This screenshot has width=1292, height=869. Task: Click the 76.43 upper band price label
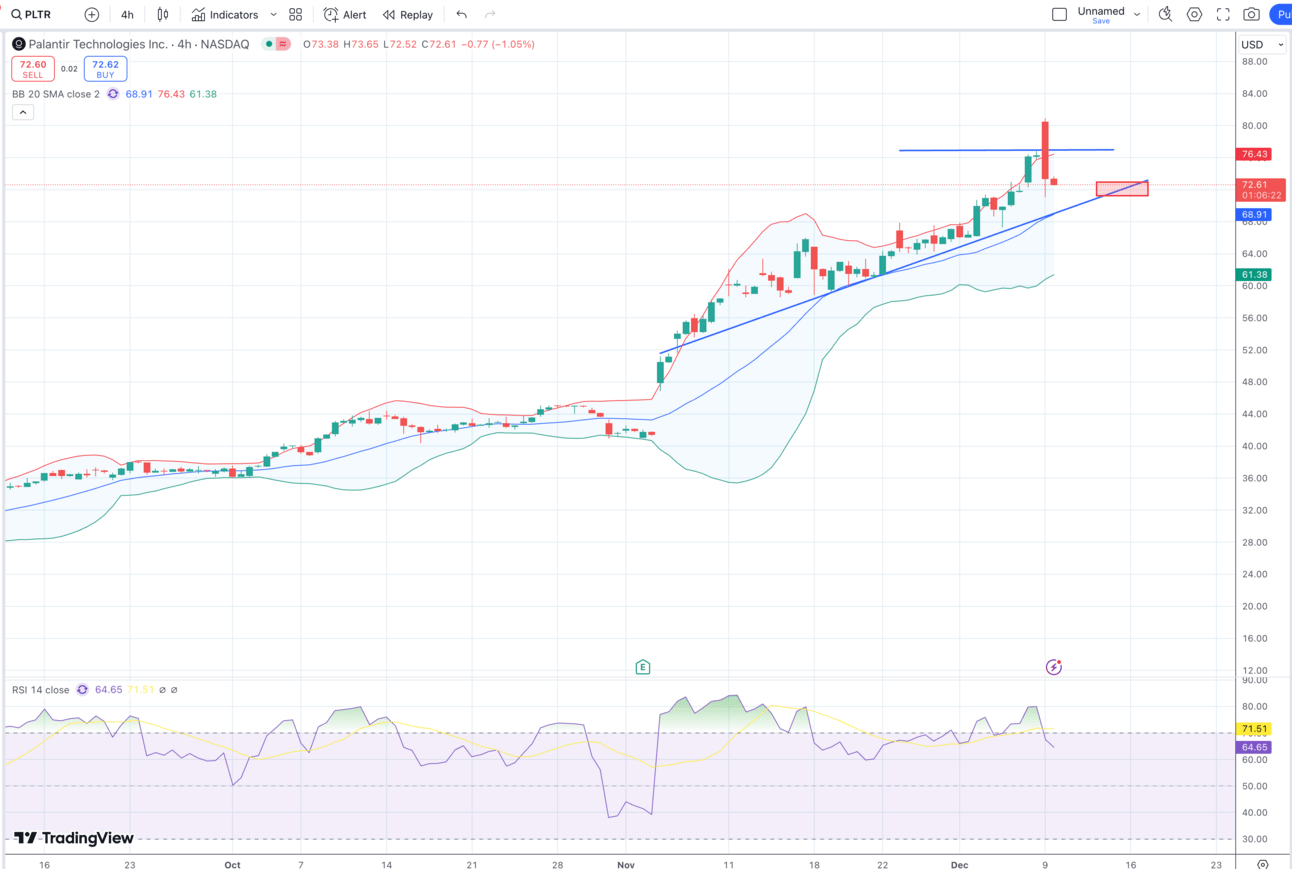point(1255,154)
